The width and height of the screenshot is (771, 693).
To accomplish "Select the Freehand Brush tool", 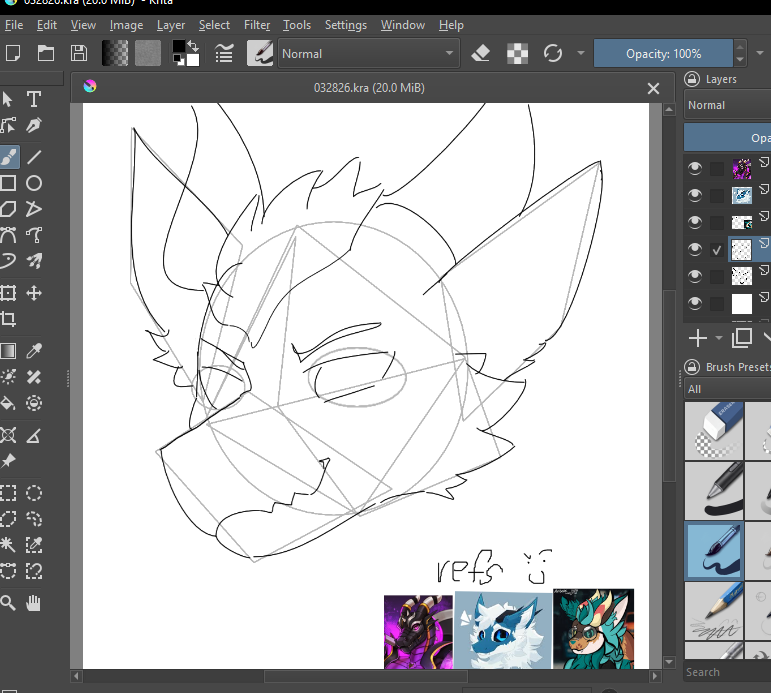I will [x=8, y=157].
